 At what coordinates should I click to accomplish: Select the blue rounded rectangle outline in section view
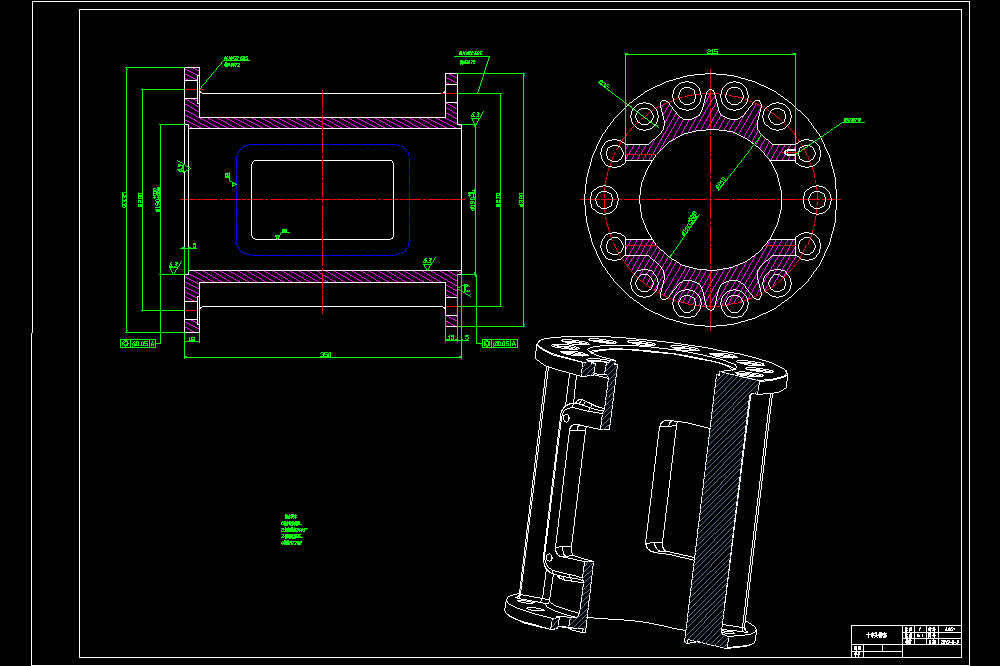[x=323, y=200]
